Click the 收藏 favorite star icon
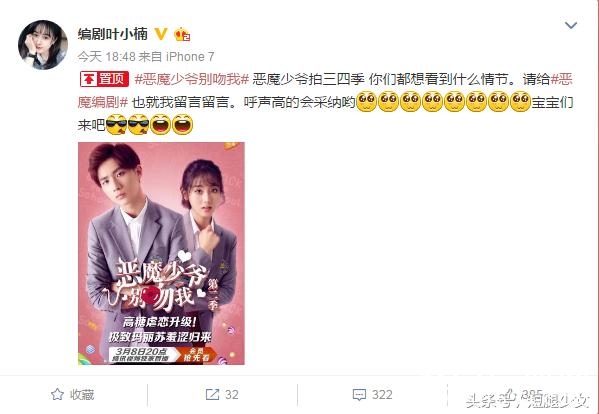599x414 pixels. pyautogui.click(x=57, y=395)
